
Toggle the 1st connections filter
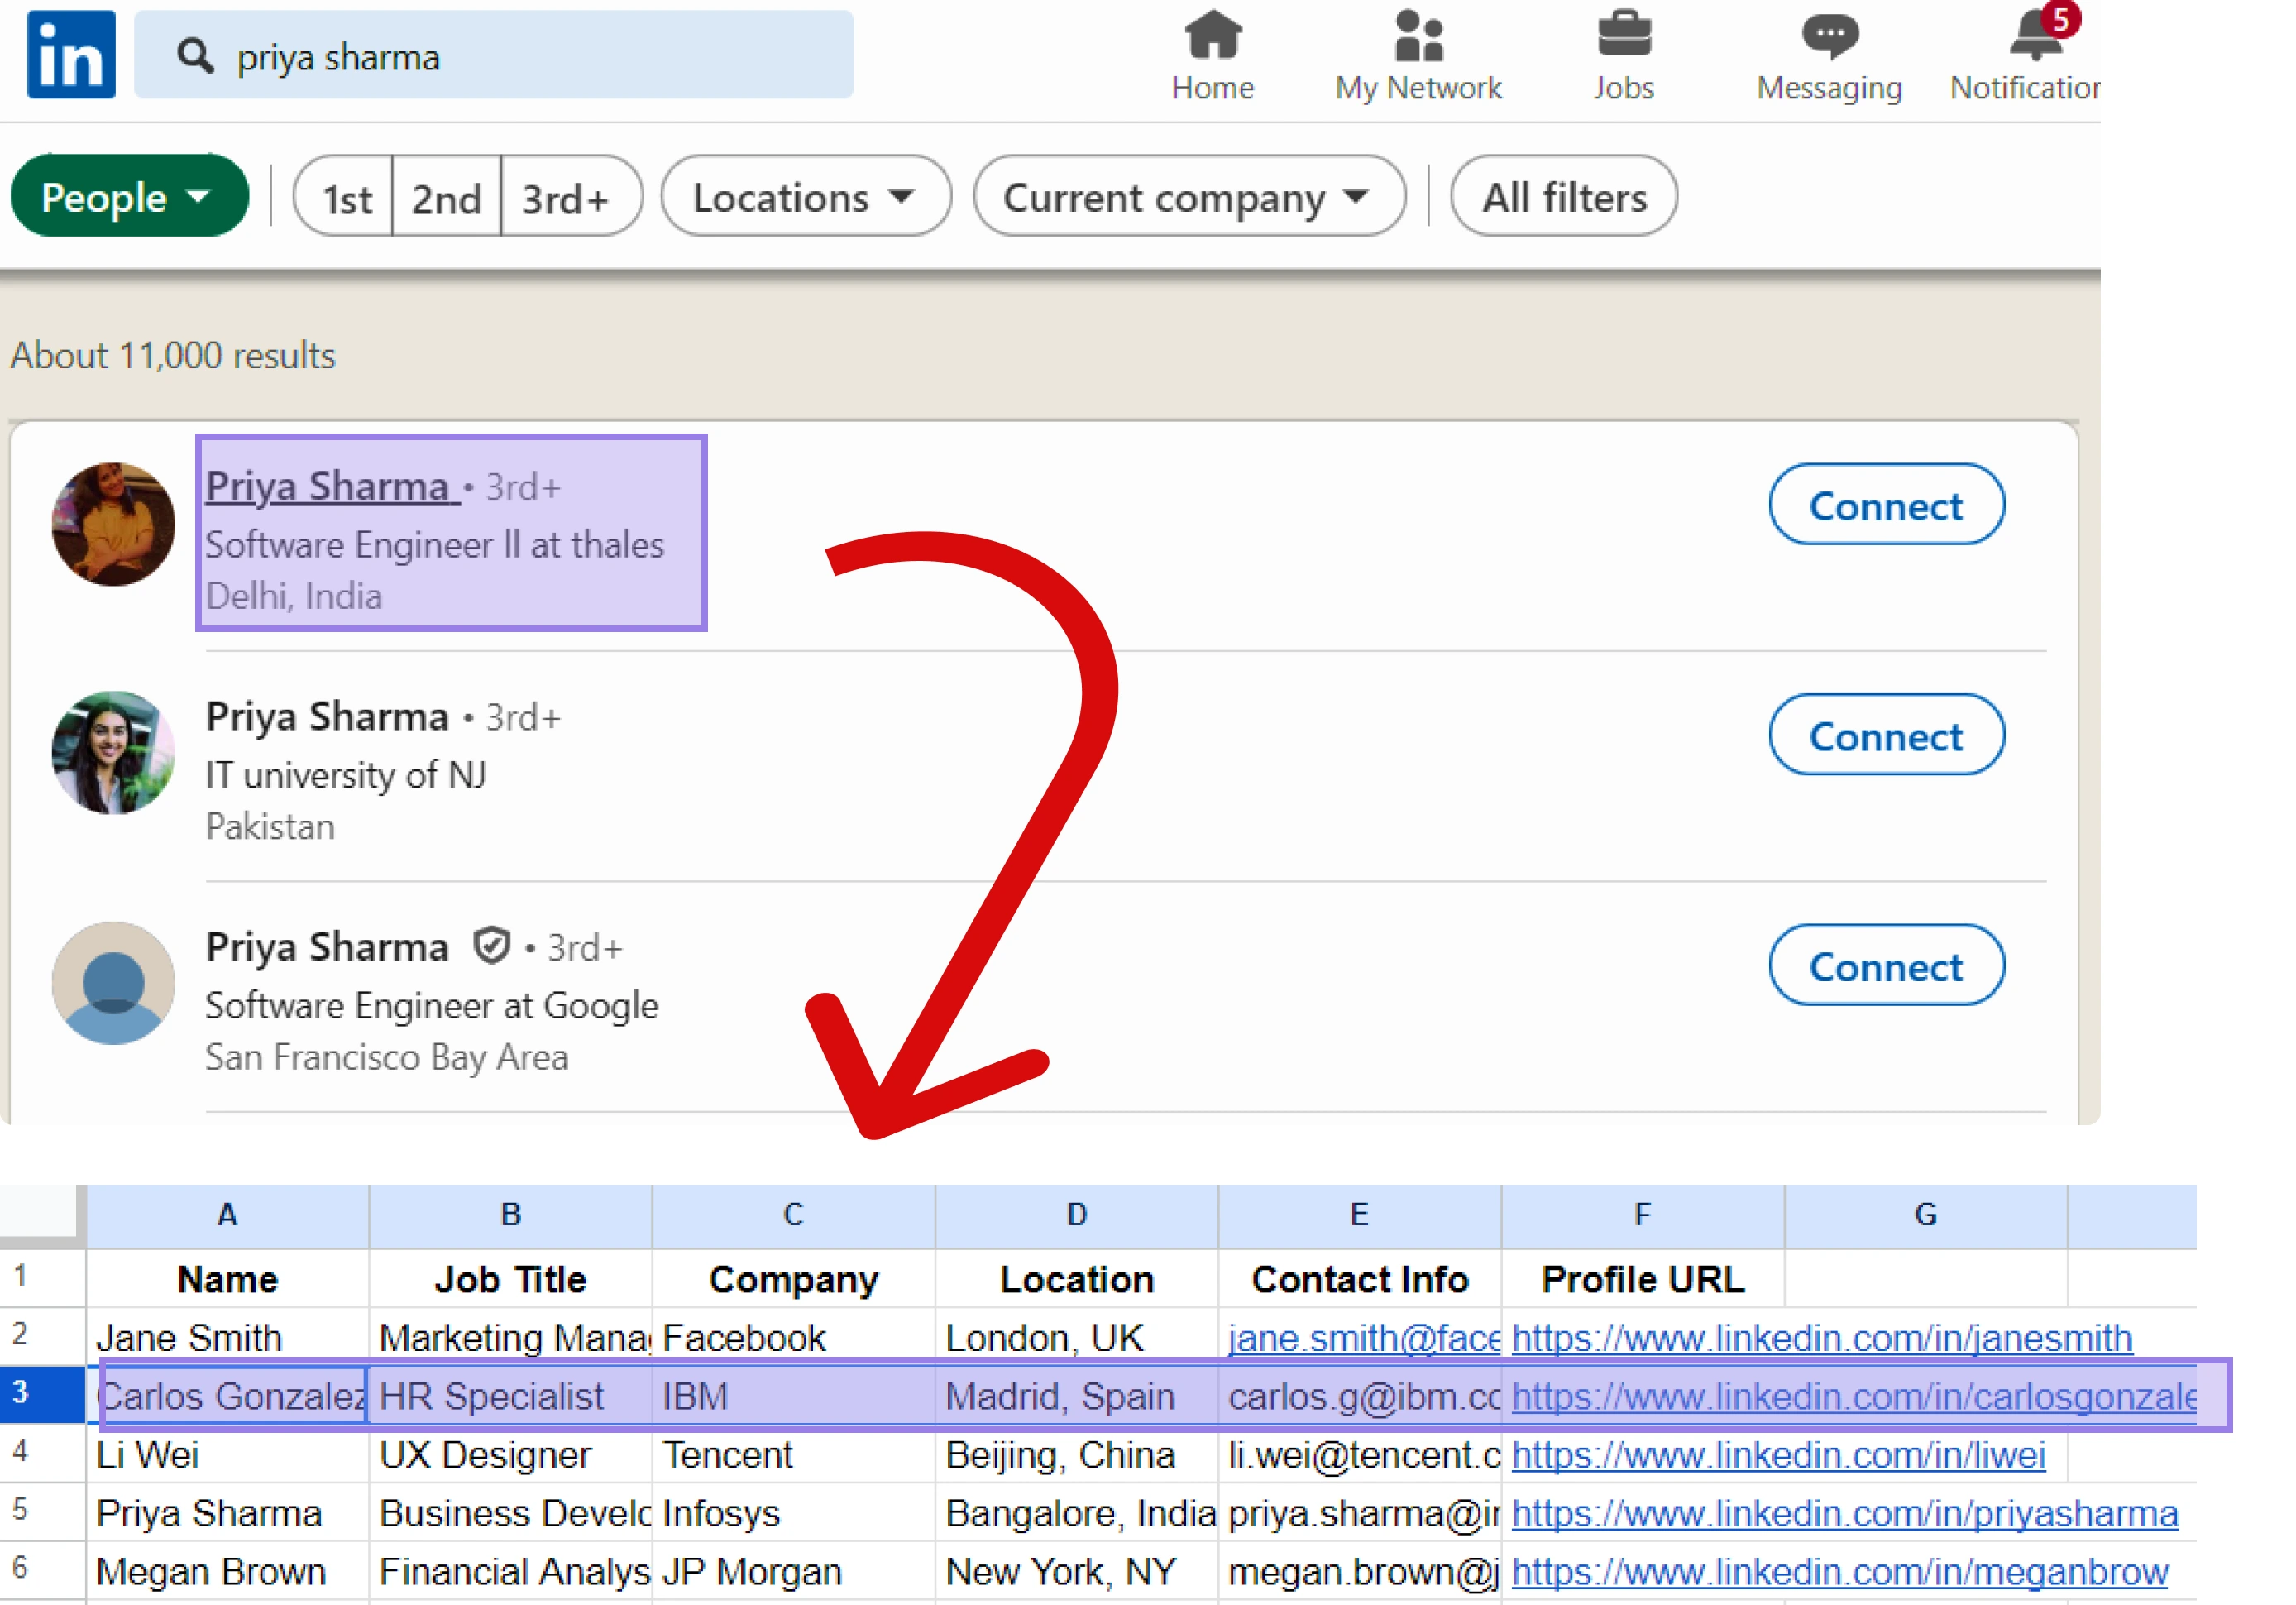(345, 197)
